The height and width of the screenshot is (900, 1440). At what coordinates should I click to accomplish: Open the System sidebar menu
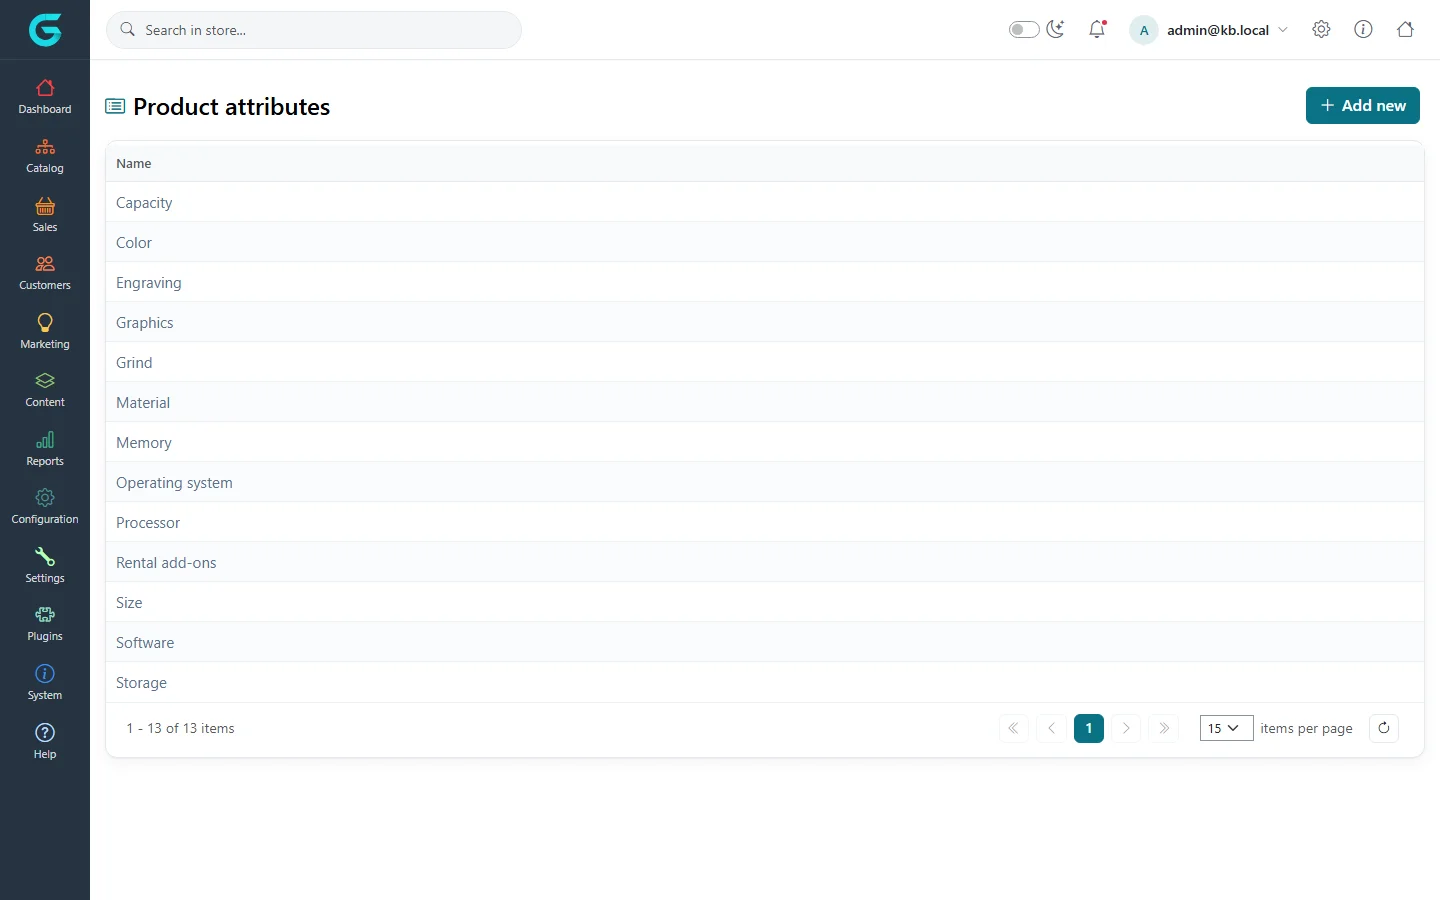point(45,683)
